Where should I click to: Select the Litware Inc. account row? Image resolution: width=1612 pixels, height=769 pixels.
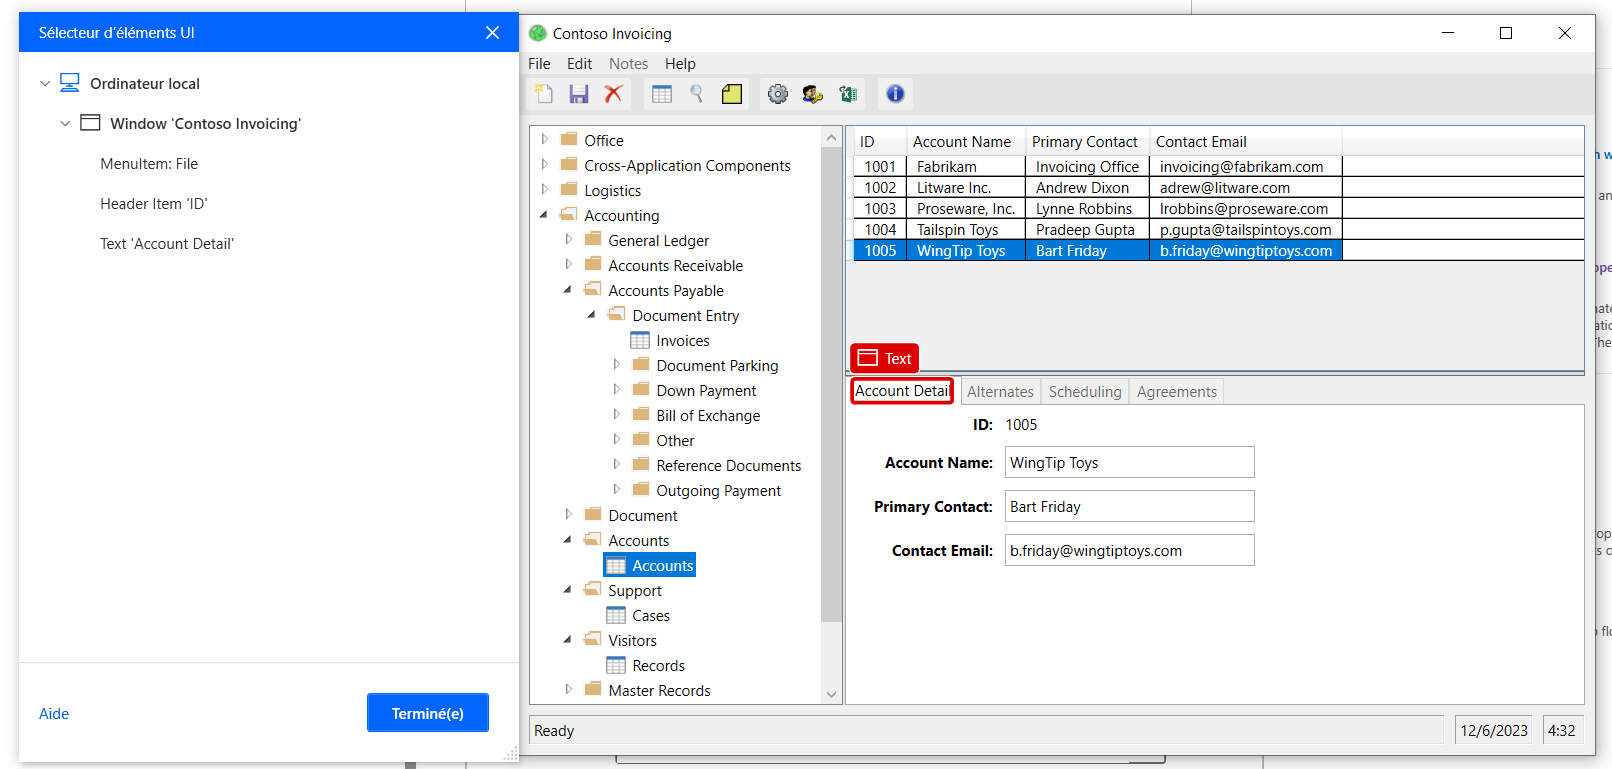(1218, 187)
